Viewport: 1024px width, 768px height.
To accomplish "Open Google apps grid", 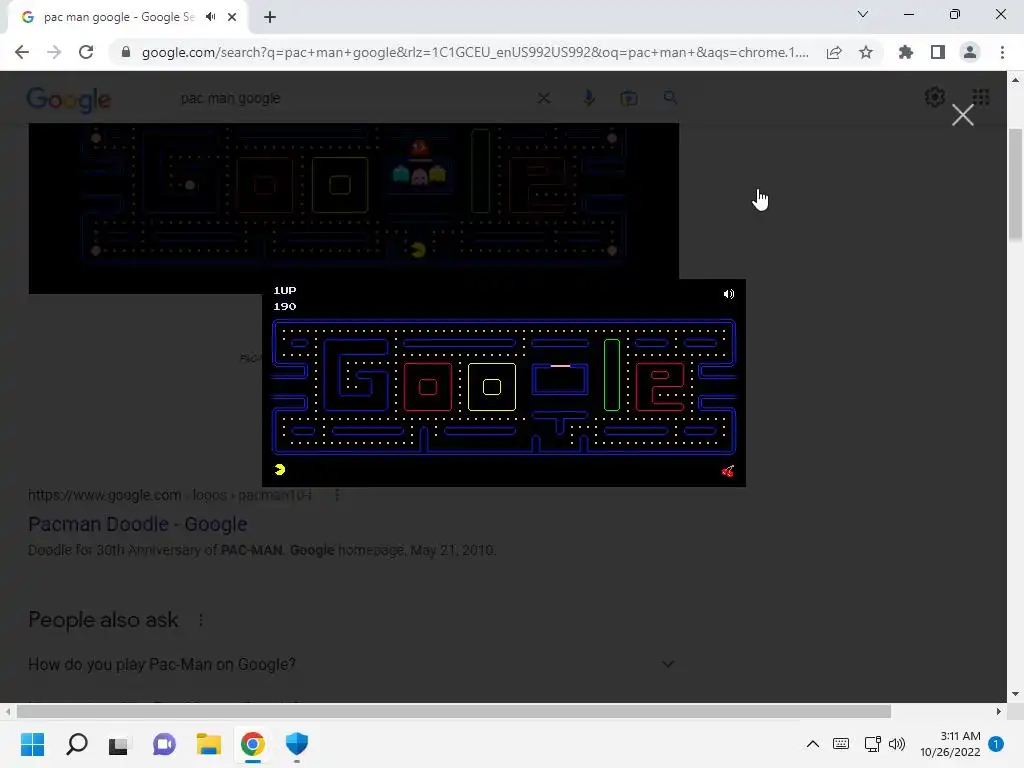I will 981,97.
